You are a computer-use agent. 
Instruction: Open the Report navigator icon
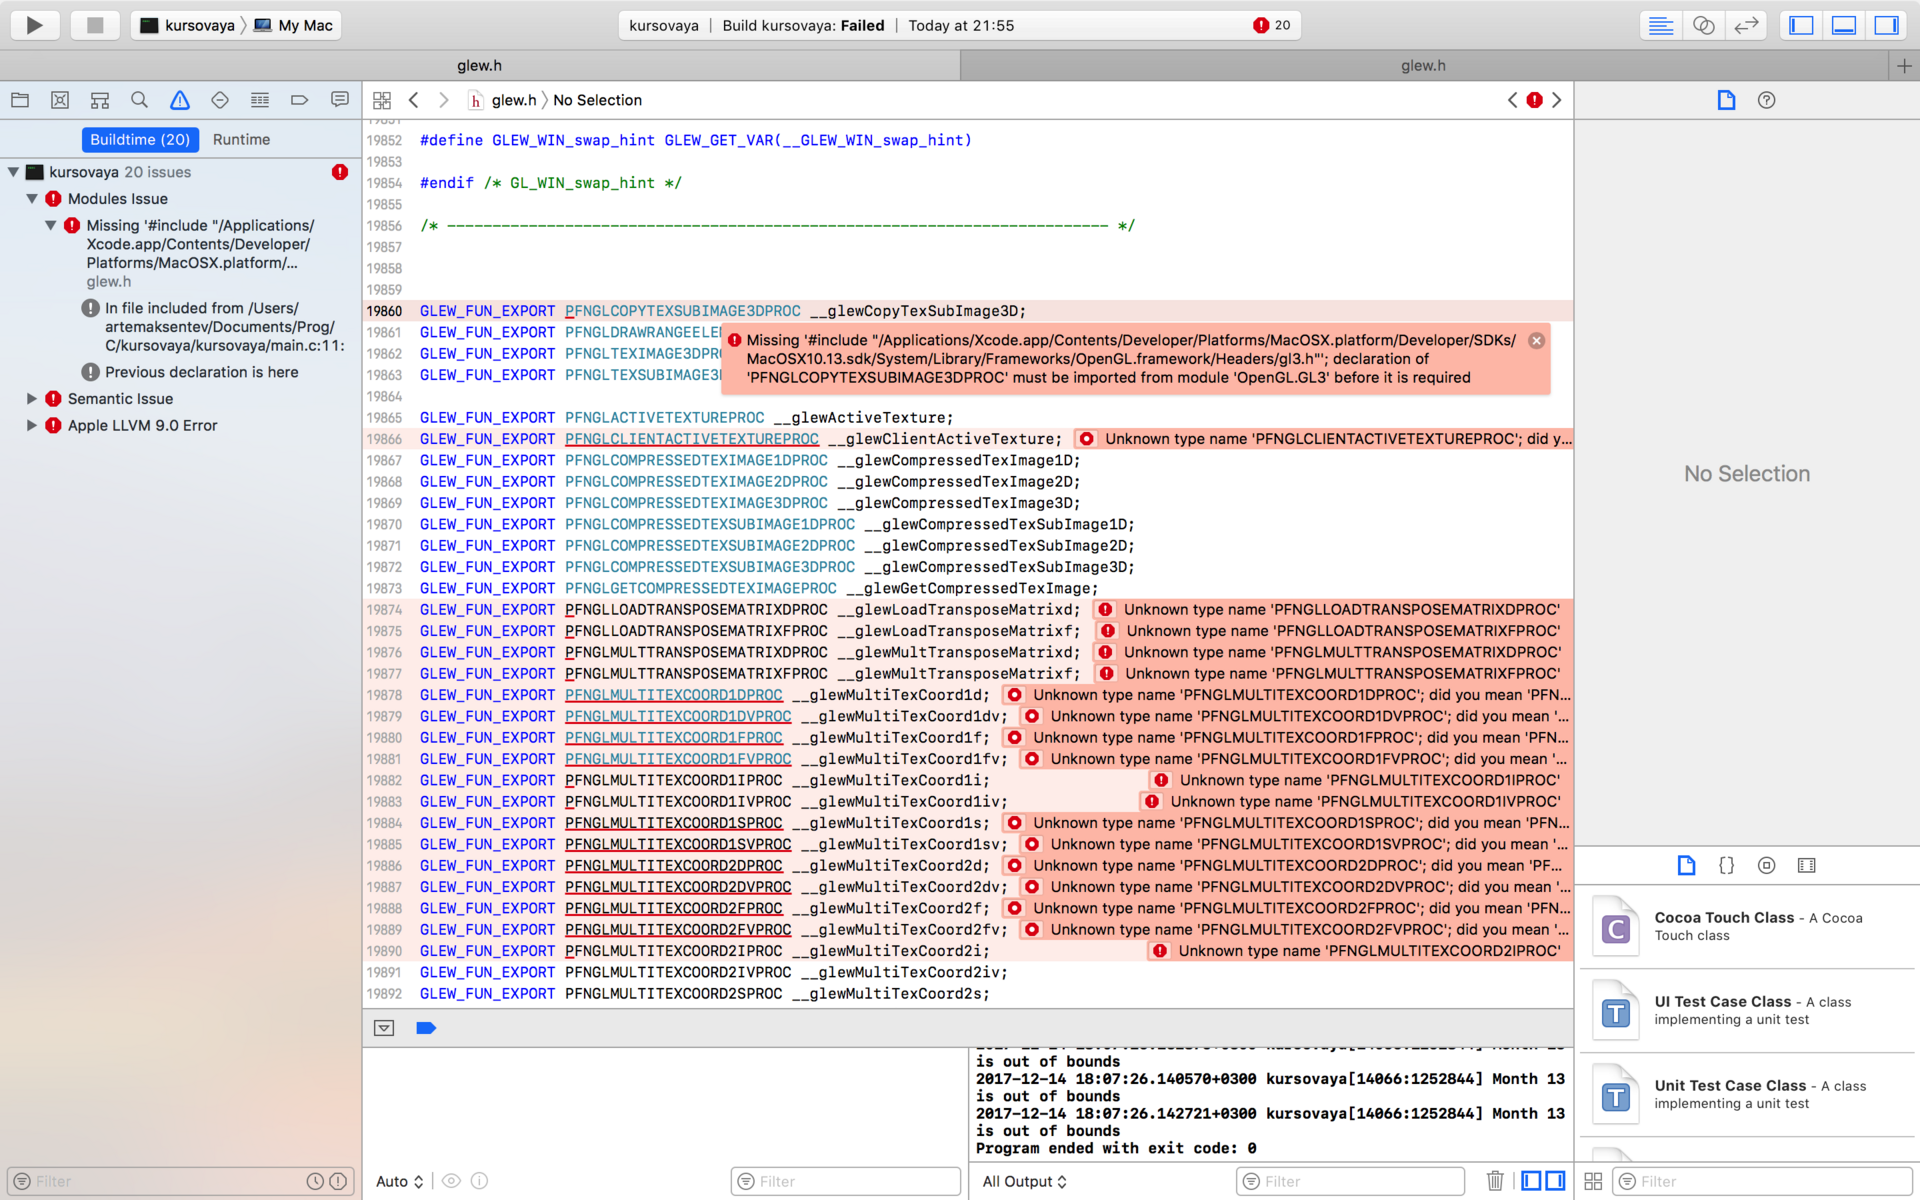point(340,100)
